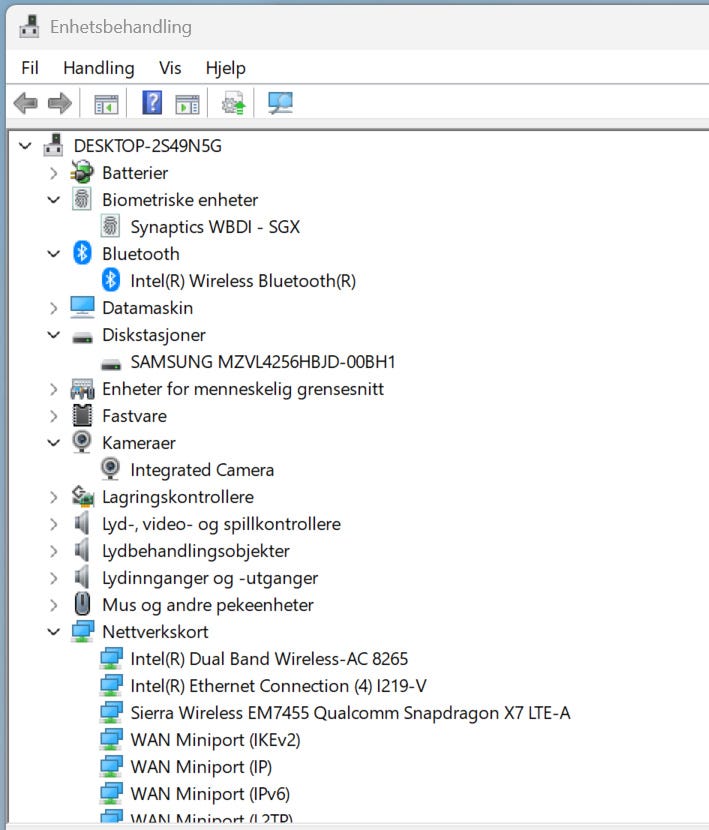Screen dimensions: 709x830
Task: Click the Synaptics WBDI fingerprint icon
Action: tap(110, 227)
